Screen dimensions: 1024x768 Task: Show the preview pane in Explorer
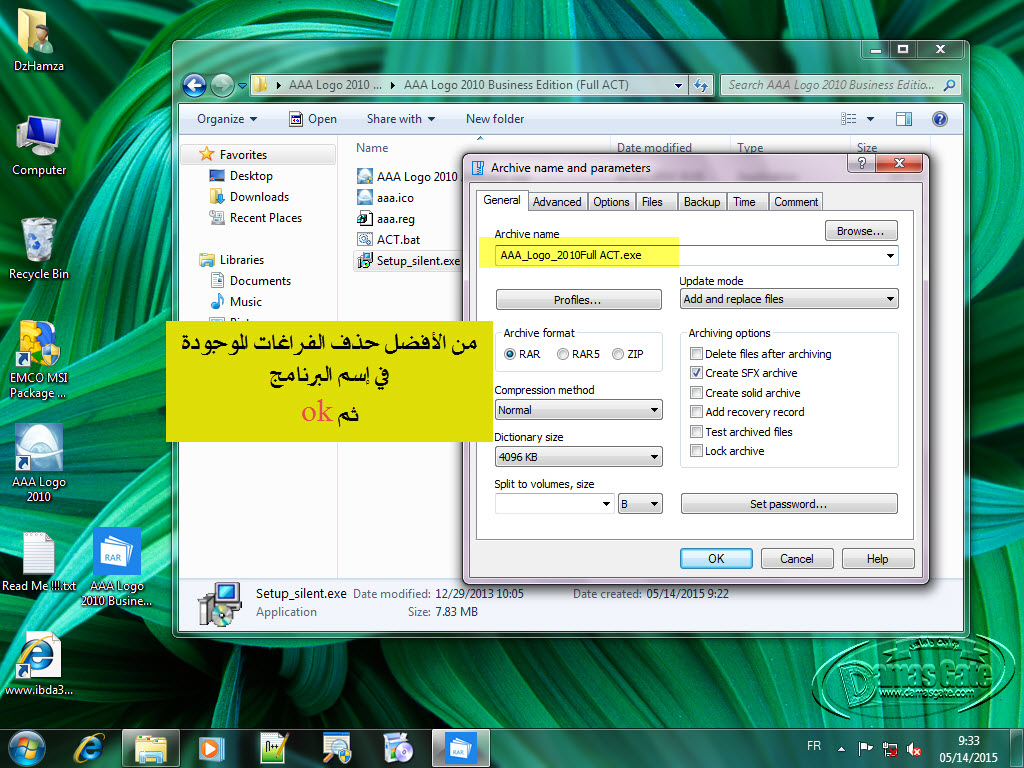point(904,119)
